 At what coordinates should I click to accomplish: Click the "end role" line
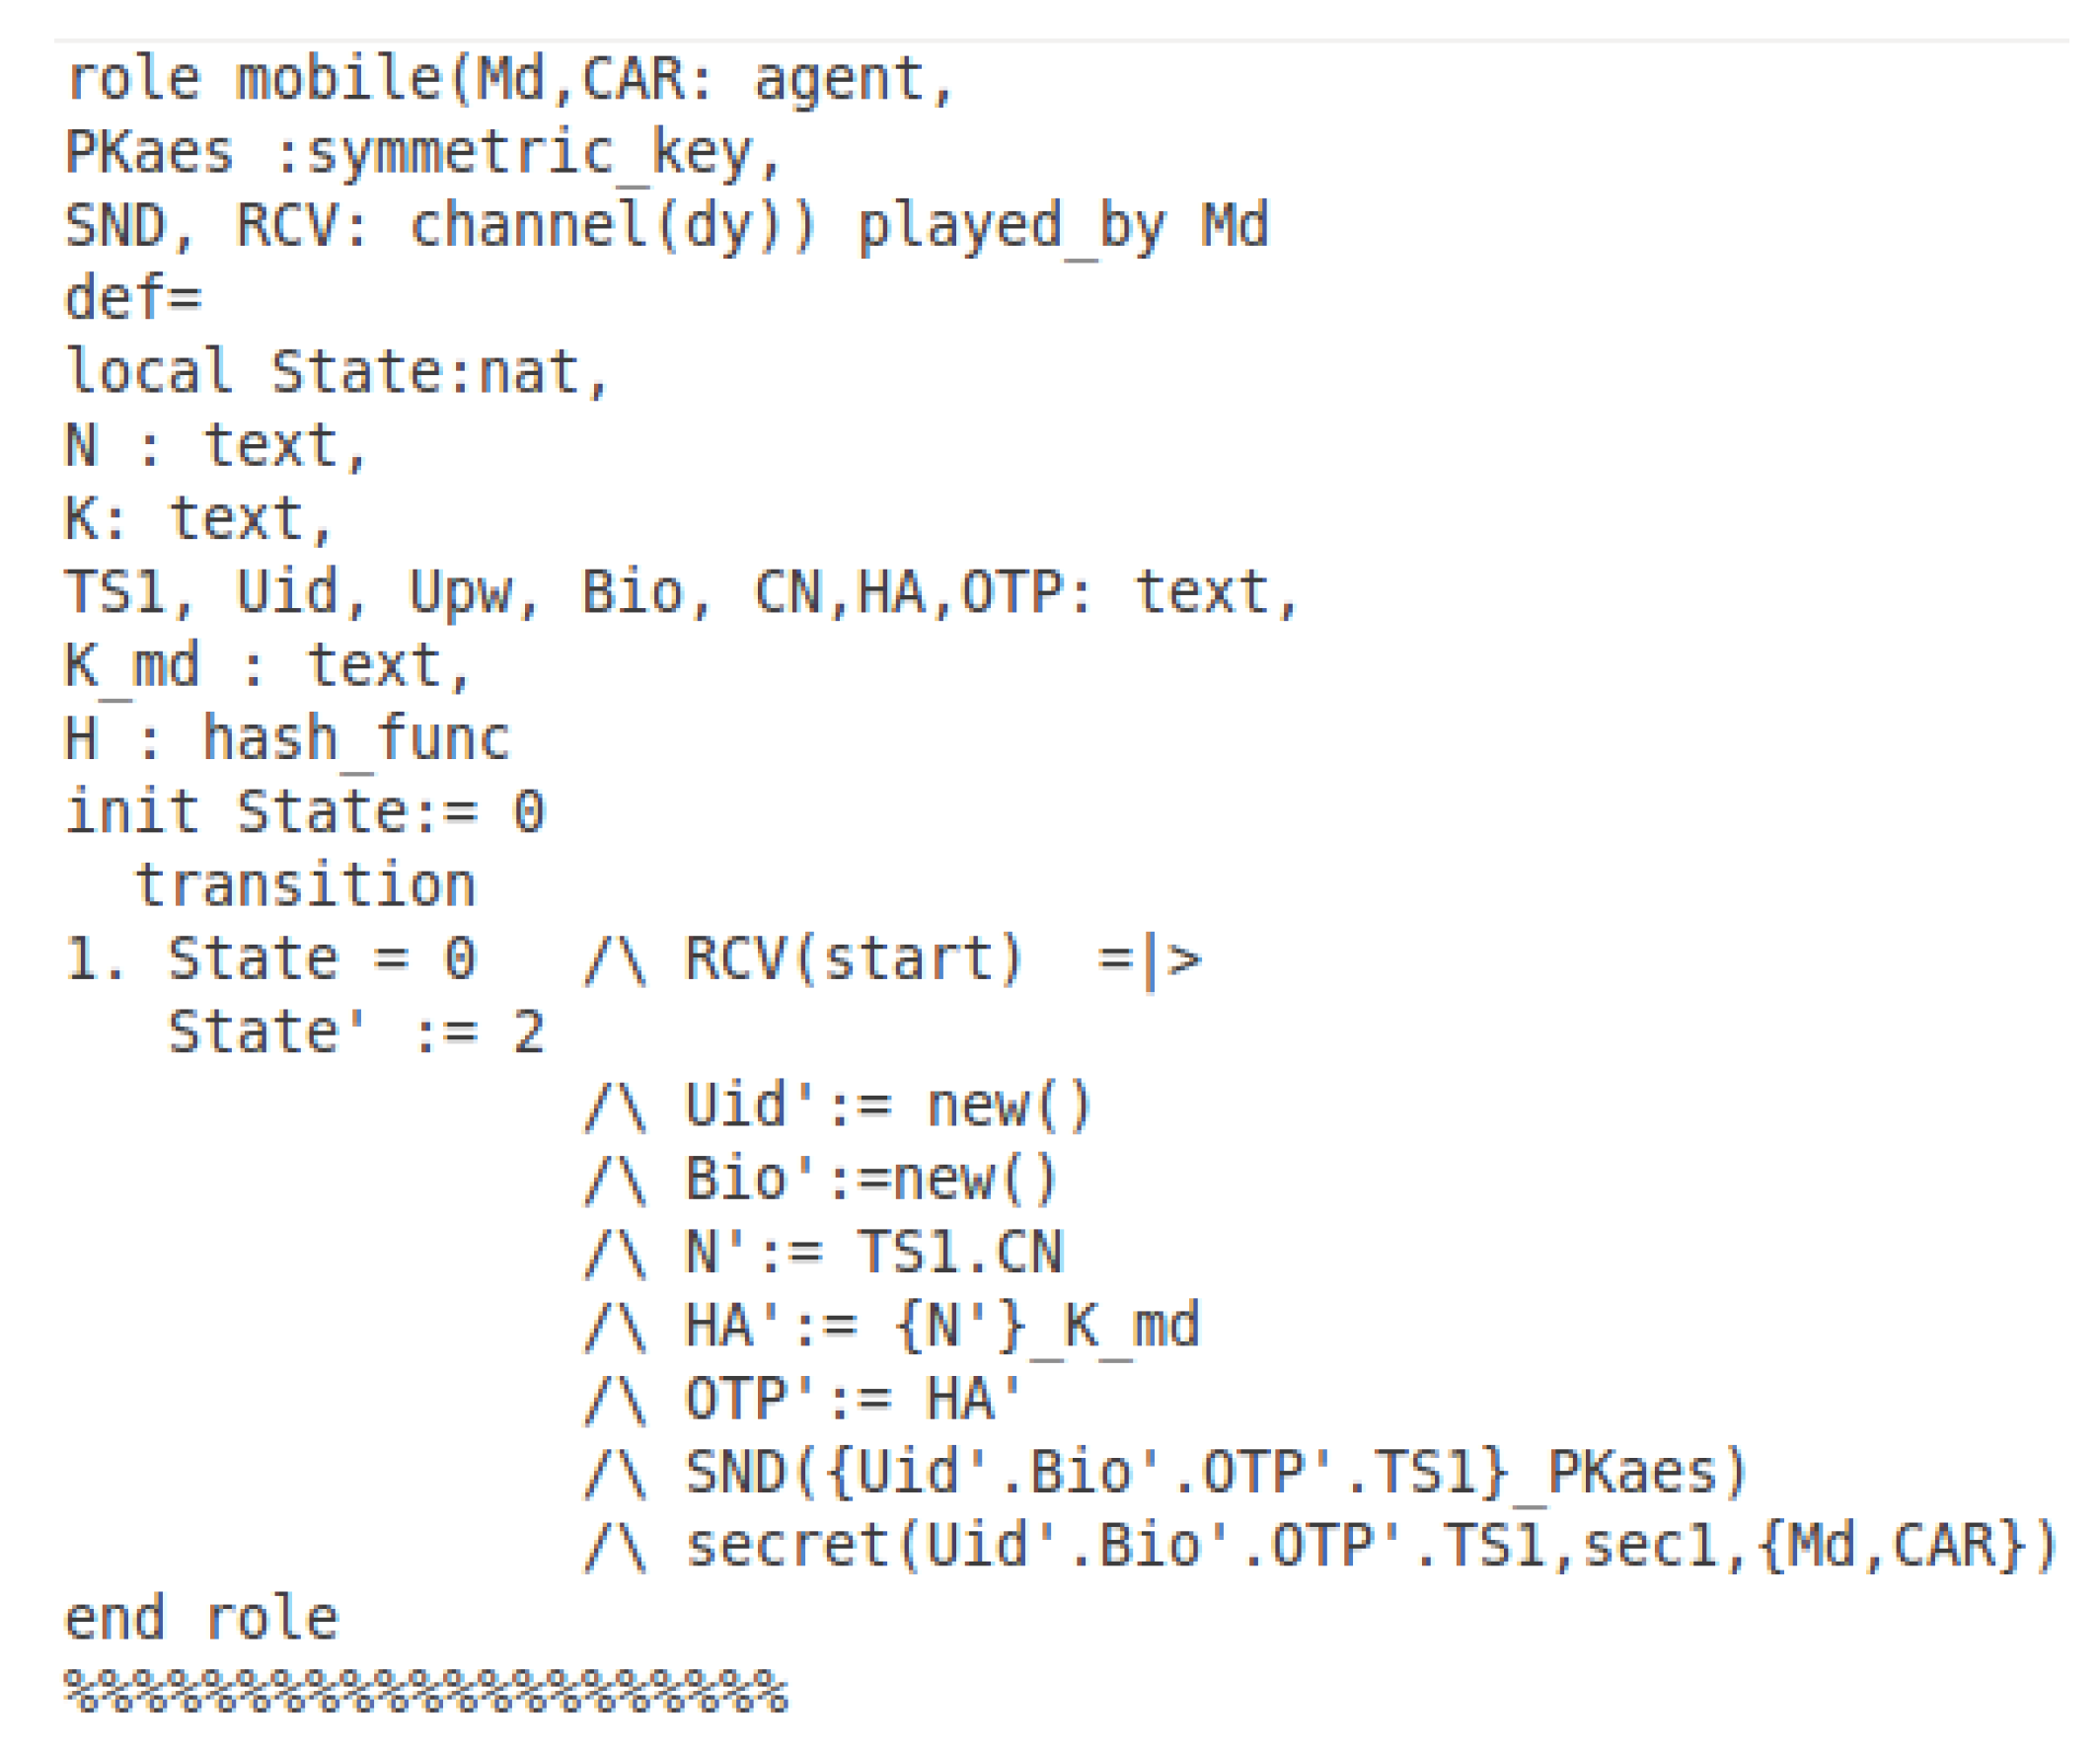click(201, 1619)
